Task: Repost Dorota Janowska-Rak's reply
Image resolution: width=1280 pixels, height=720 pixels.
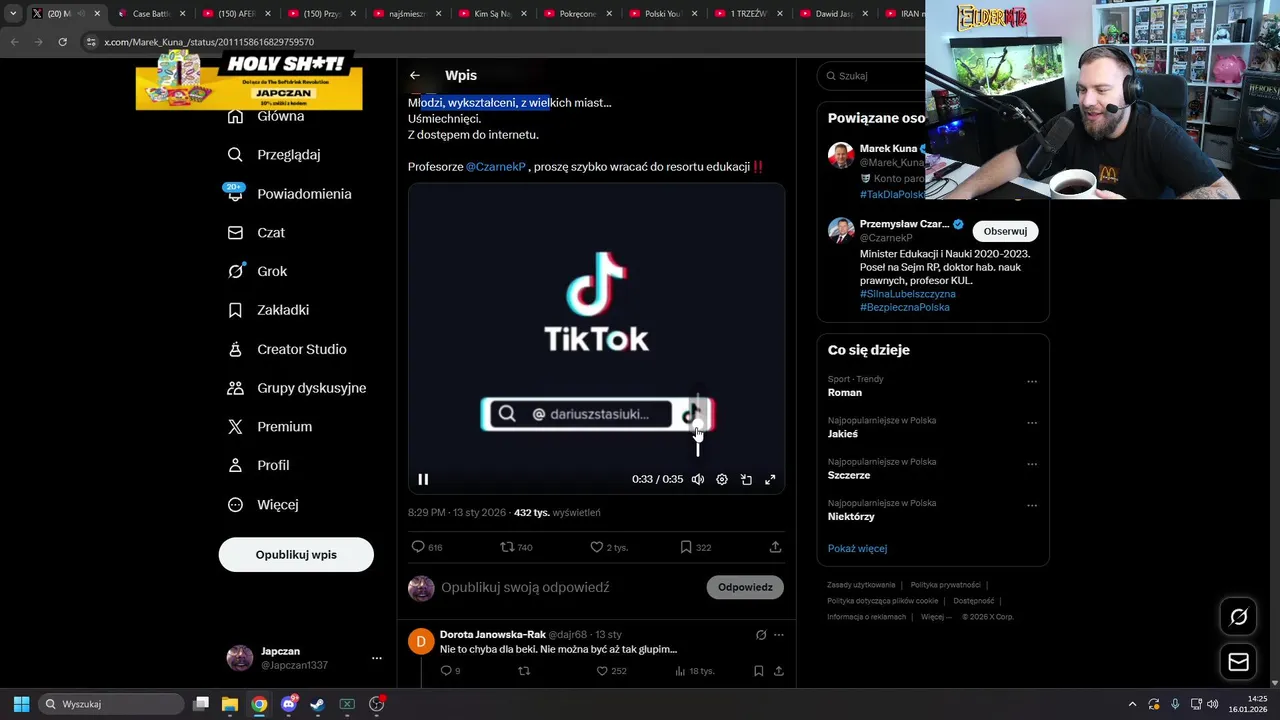Action: 524,671
